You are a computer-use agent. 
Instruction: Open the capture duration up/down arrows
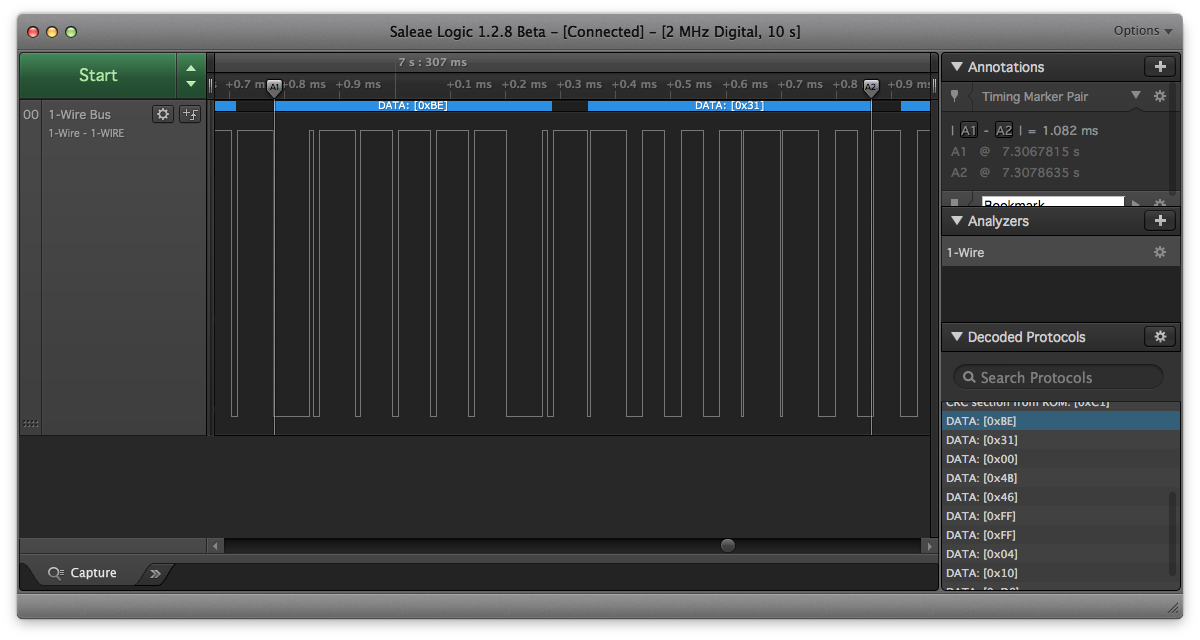click(x=191, y=75)
